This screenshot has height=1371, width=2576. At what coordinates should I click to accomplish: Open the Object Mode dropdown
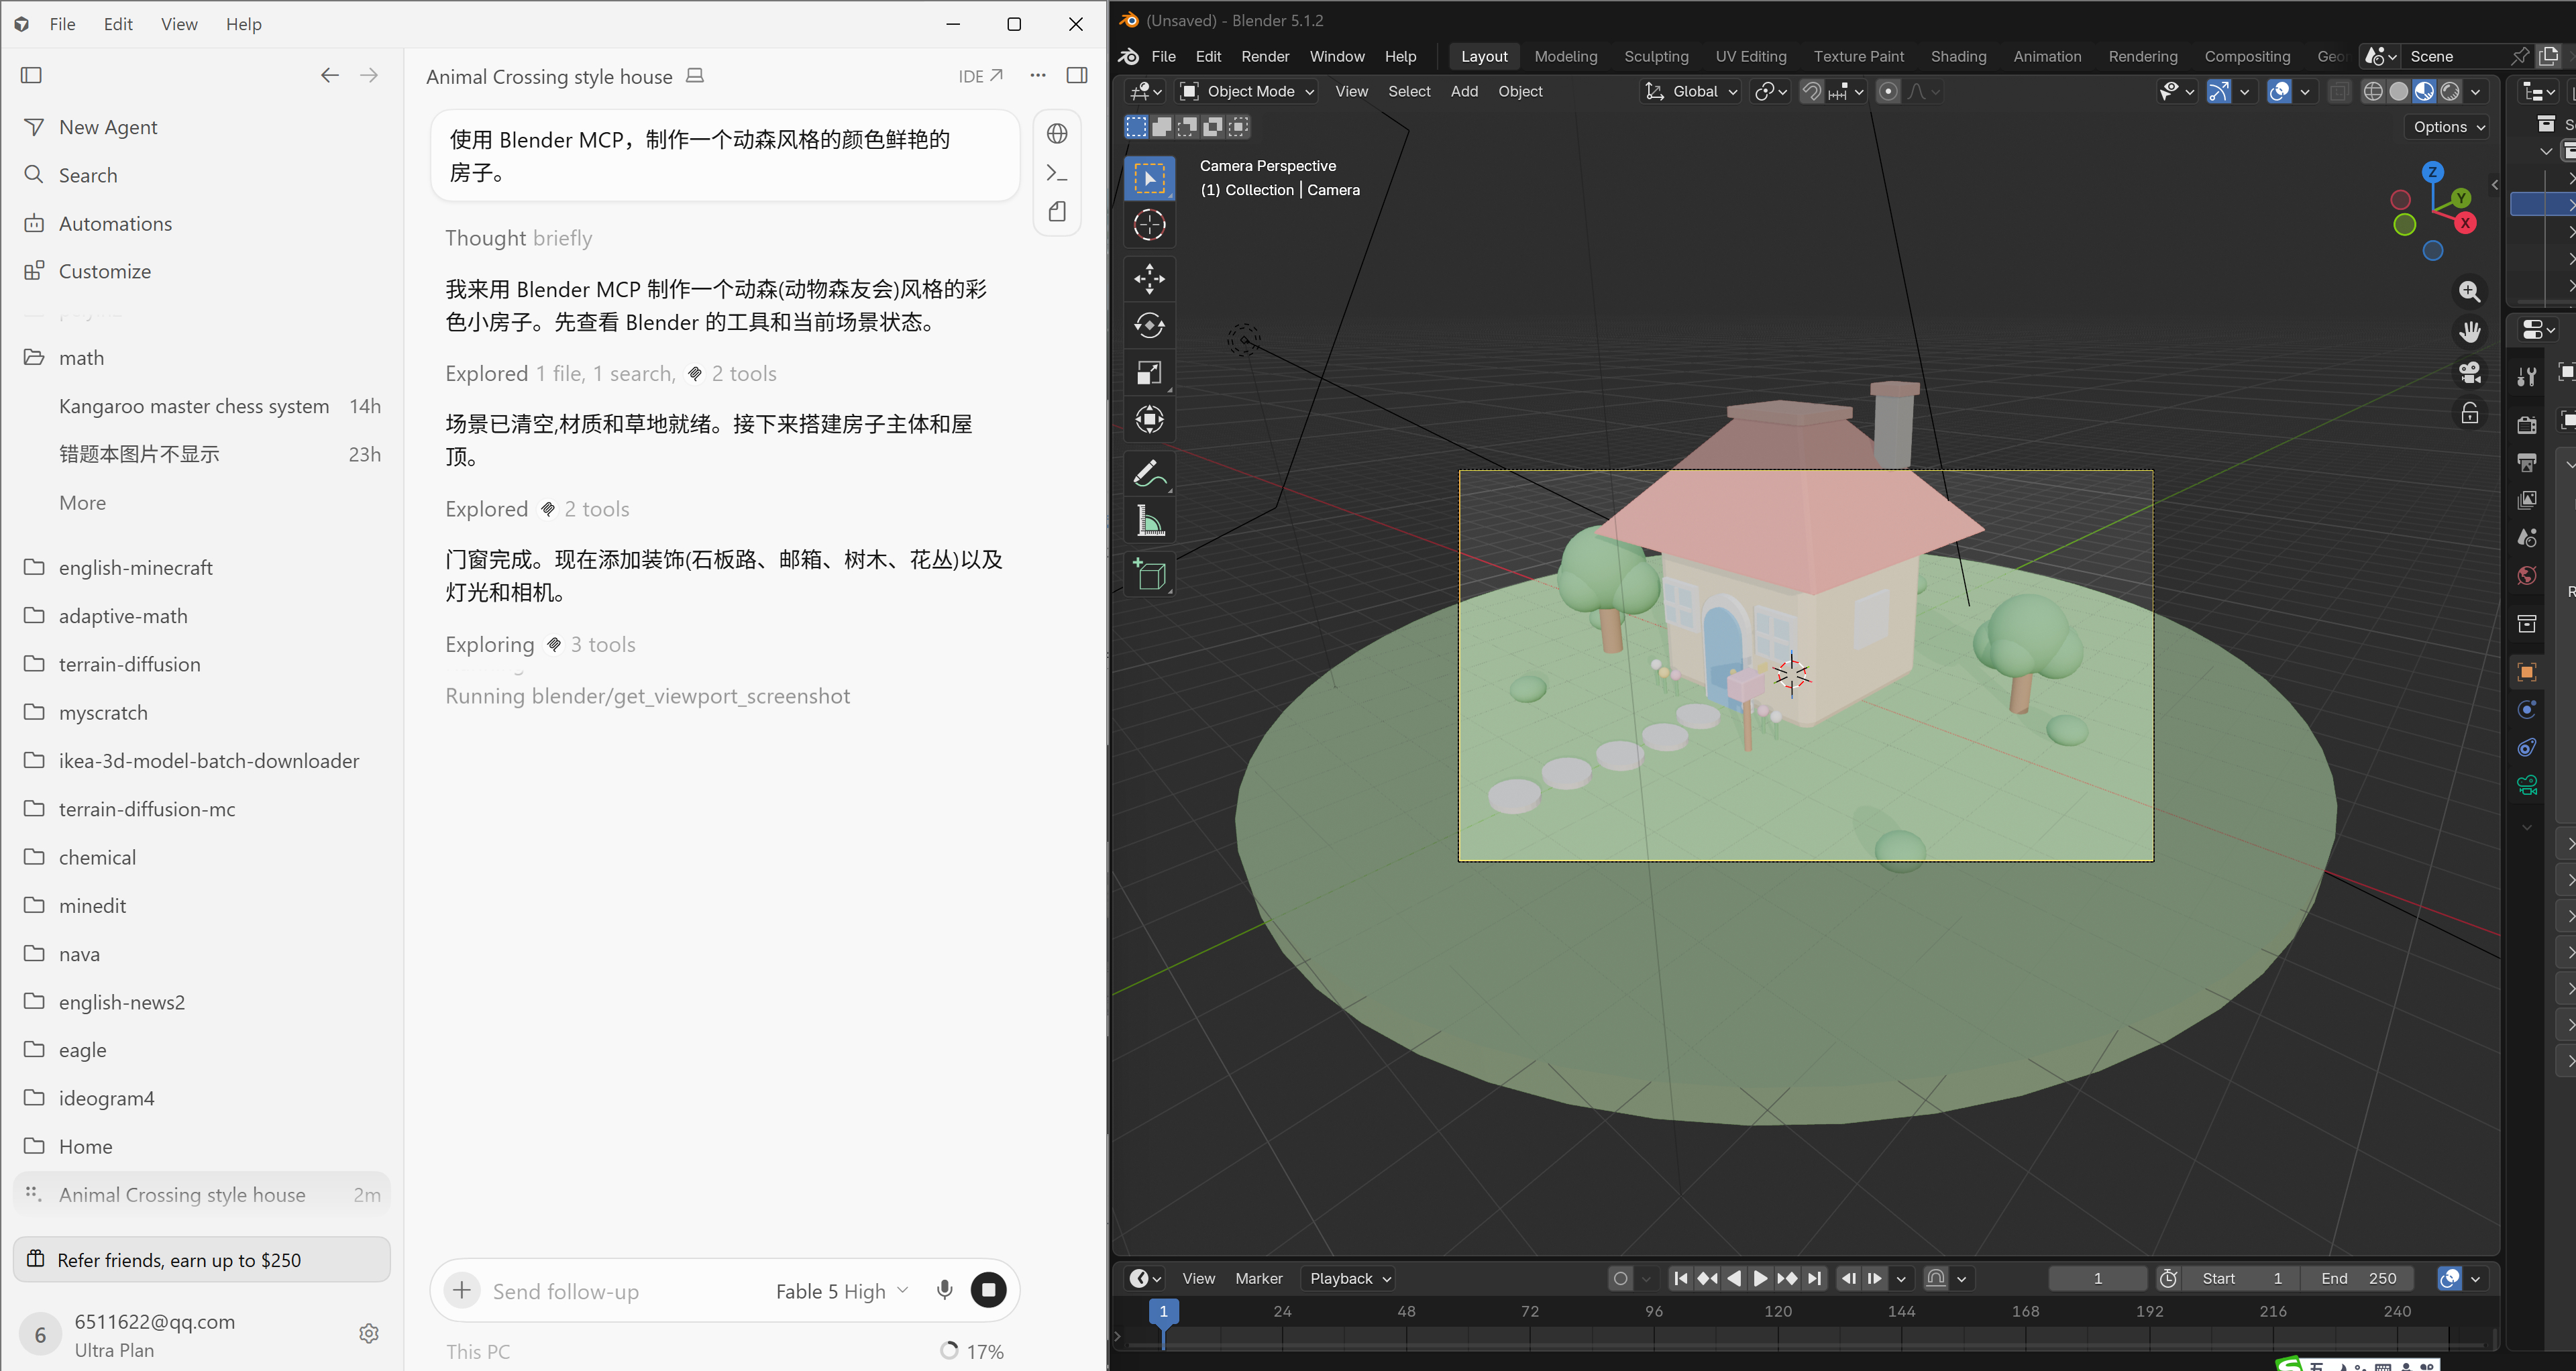[x=1247, y=91]
